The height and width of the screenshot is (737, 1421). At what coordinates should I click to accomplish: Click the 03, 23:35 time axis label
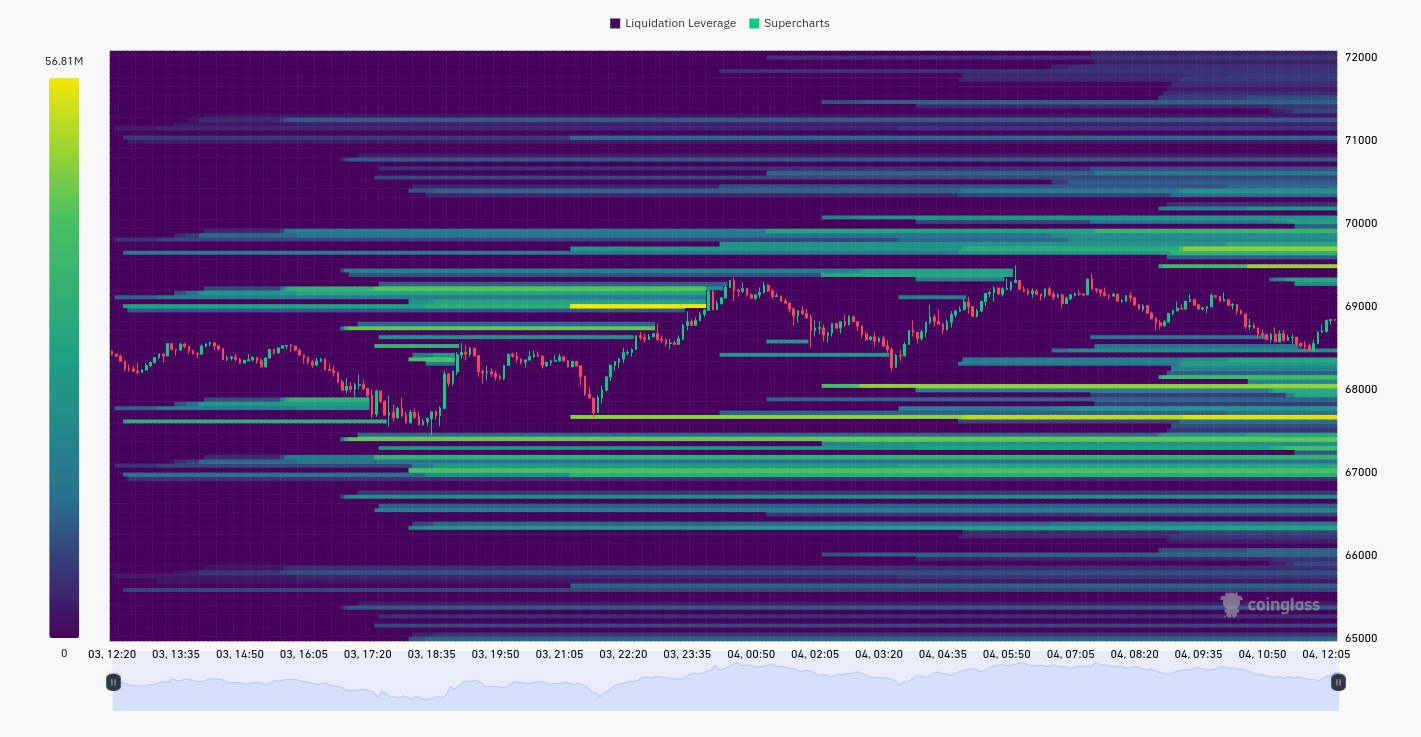click(687, 654)
